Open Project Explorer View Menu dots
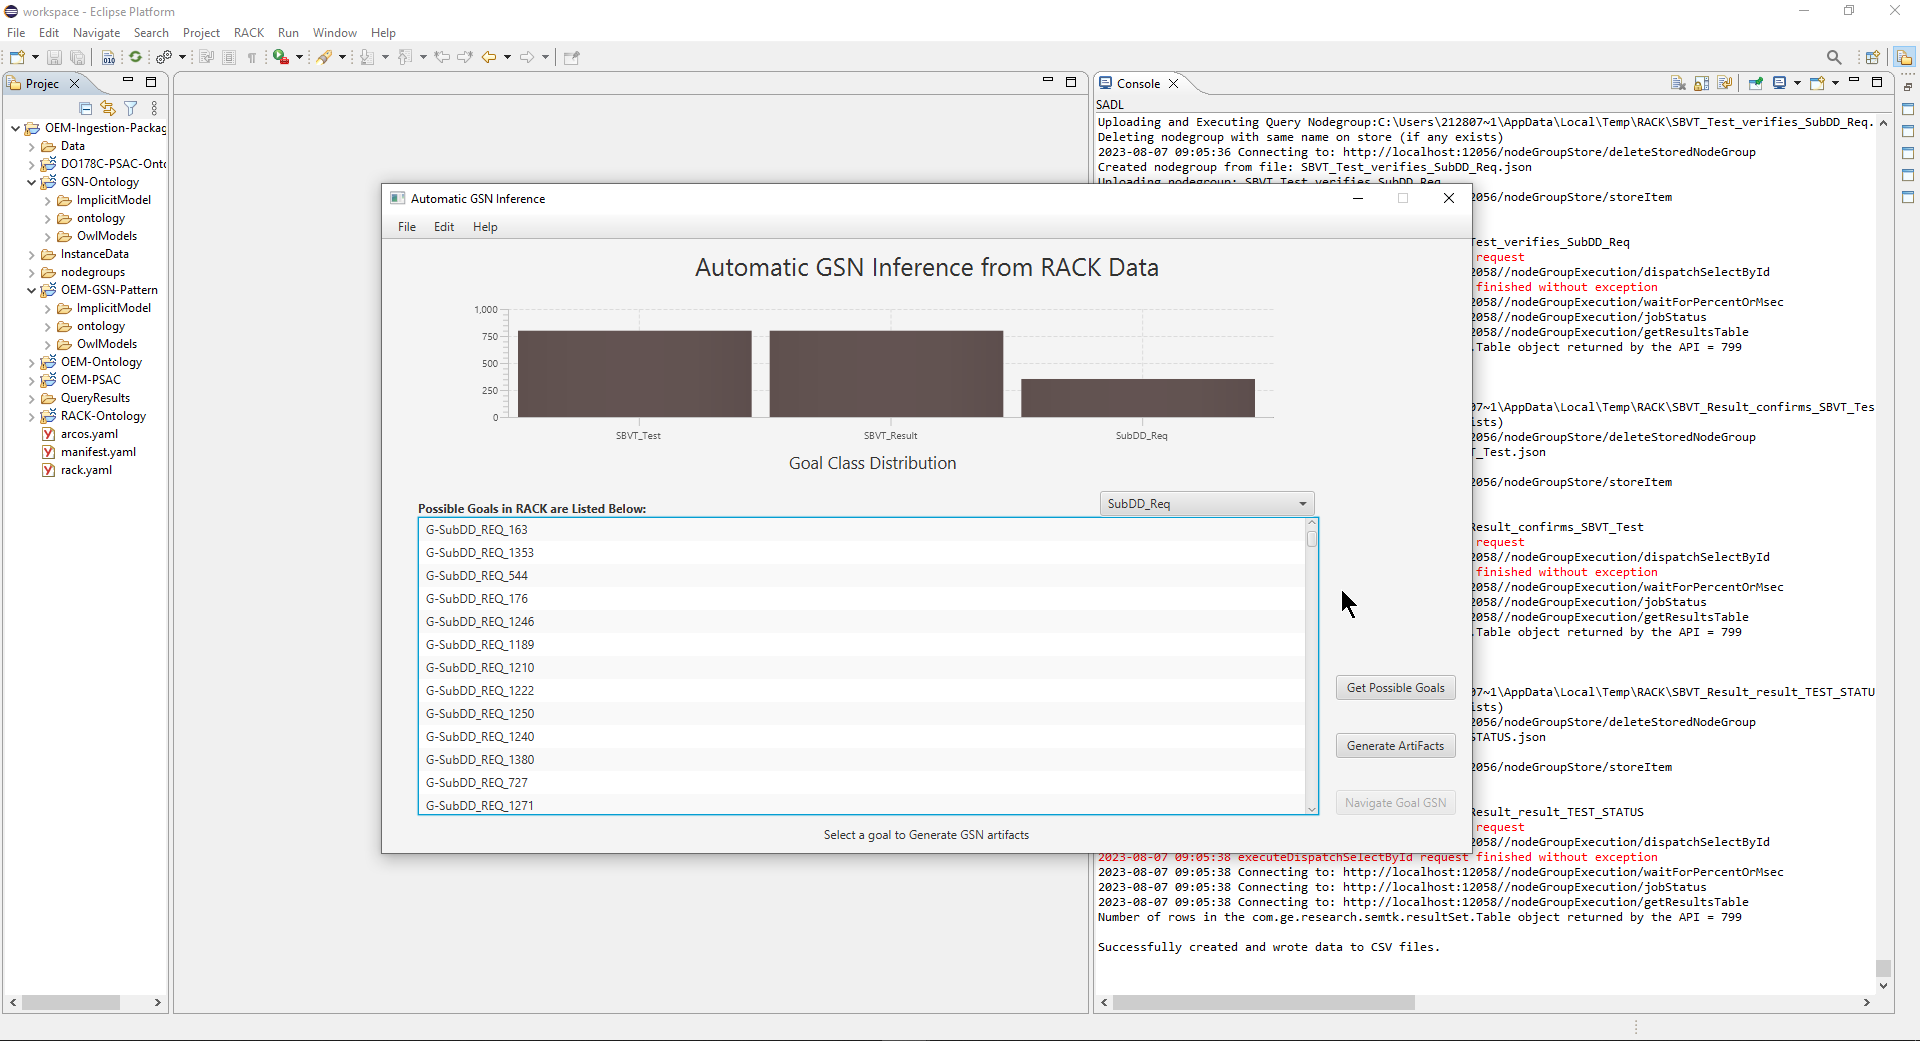 (x=154, y=108)
